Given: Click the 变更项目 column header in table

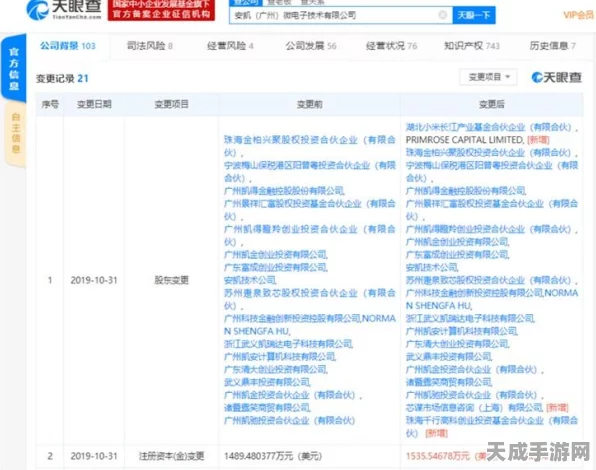Looking at the screenshot, I should tap(171, 104).
